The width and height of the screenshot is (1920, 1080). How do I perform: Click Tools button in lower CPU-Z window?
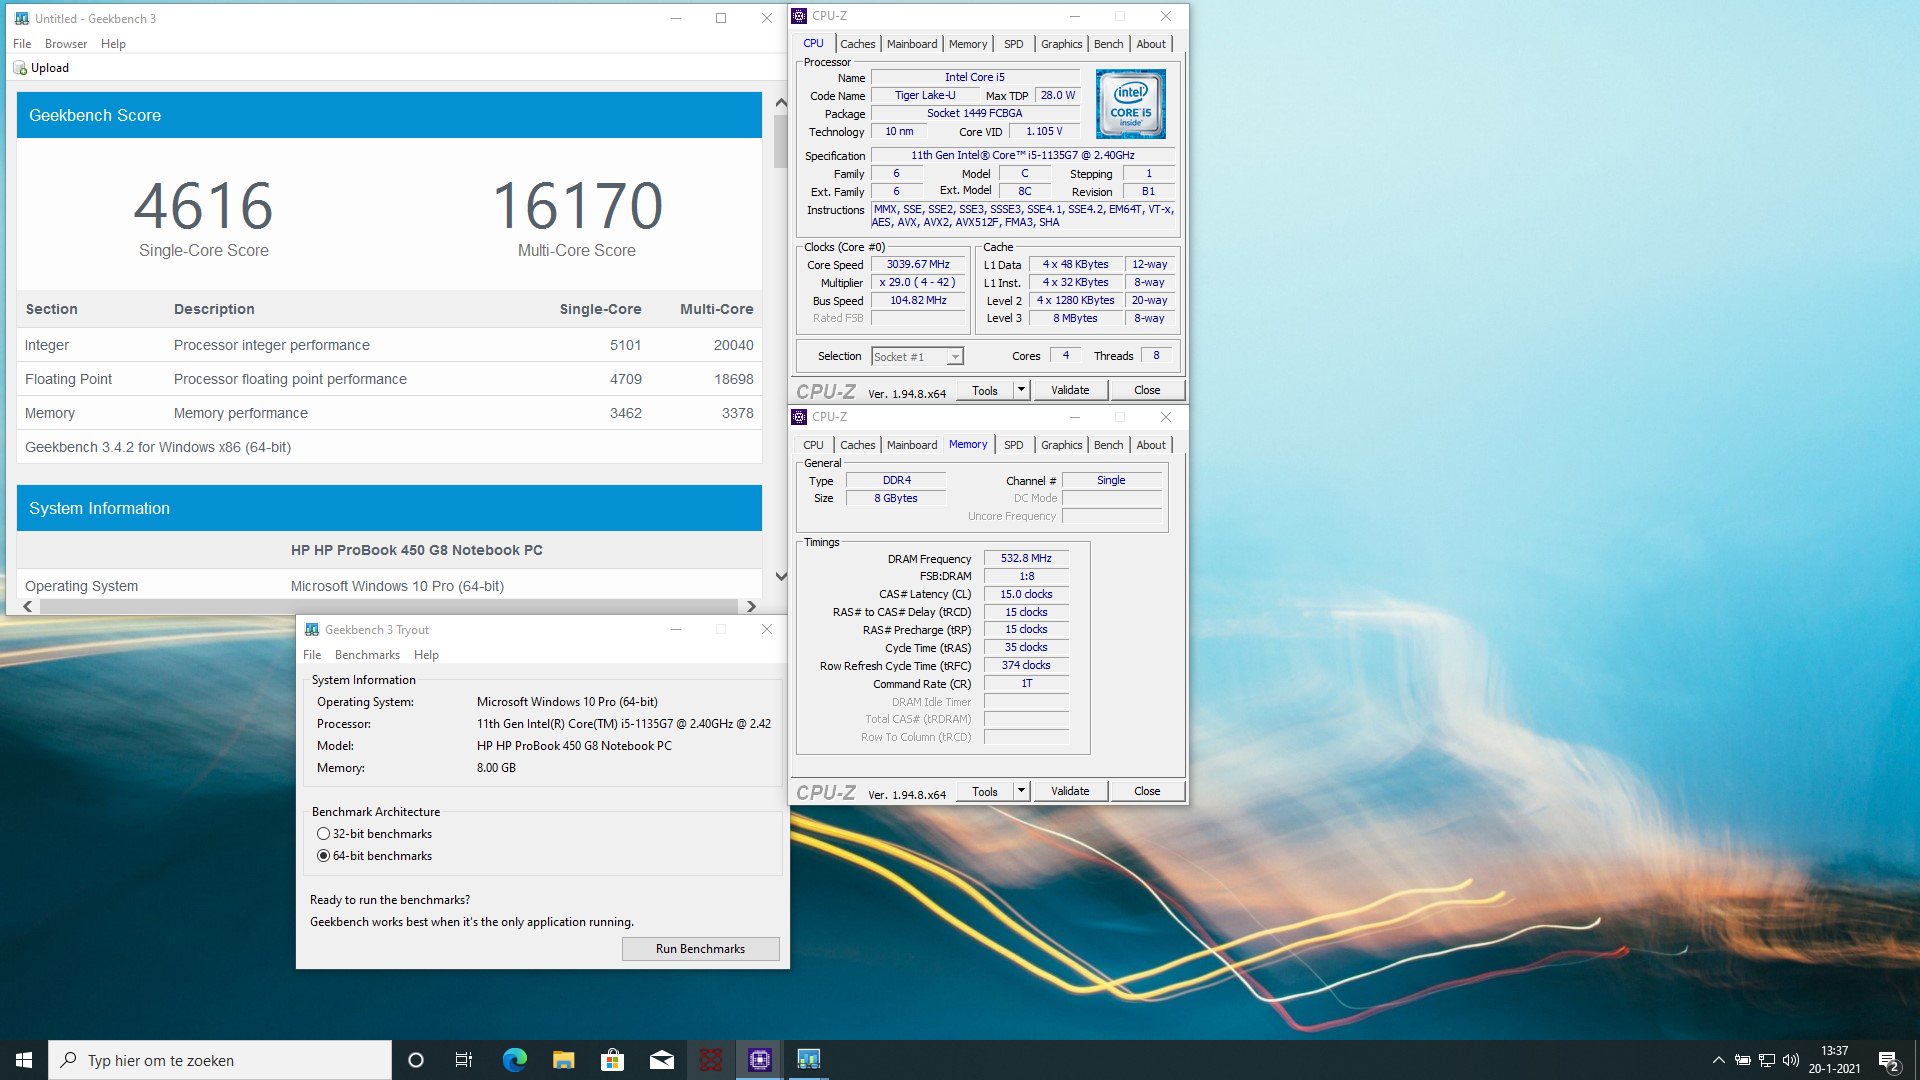pos(985,791)
